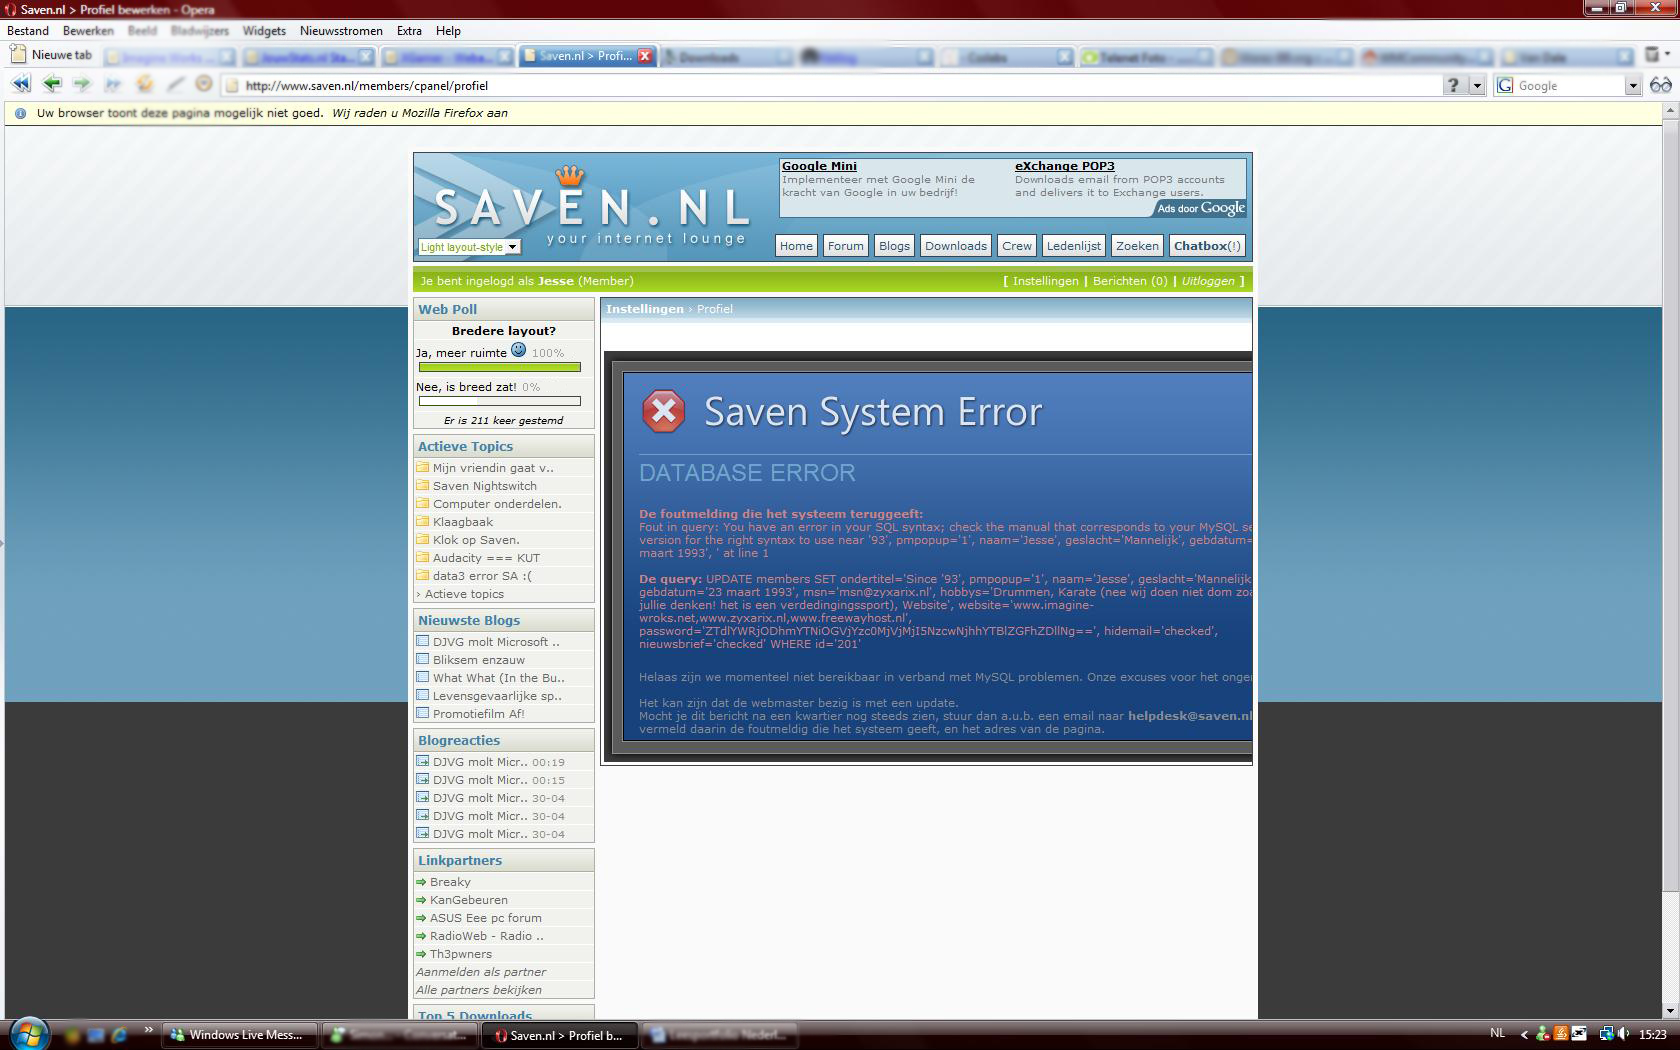Open the Help menu
Viewport: 1680px width, 1050px height.
(448, 31)
